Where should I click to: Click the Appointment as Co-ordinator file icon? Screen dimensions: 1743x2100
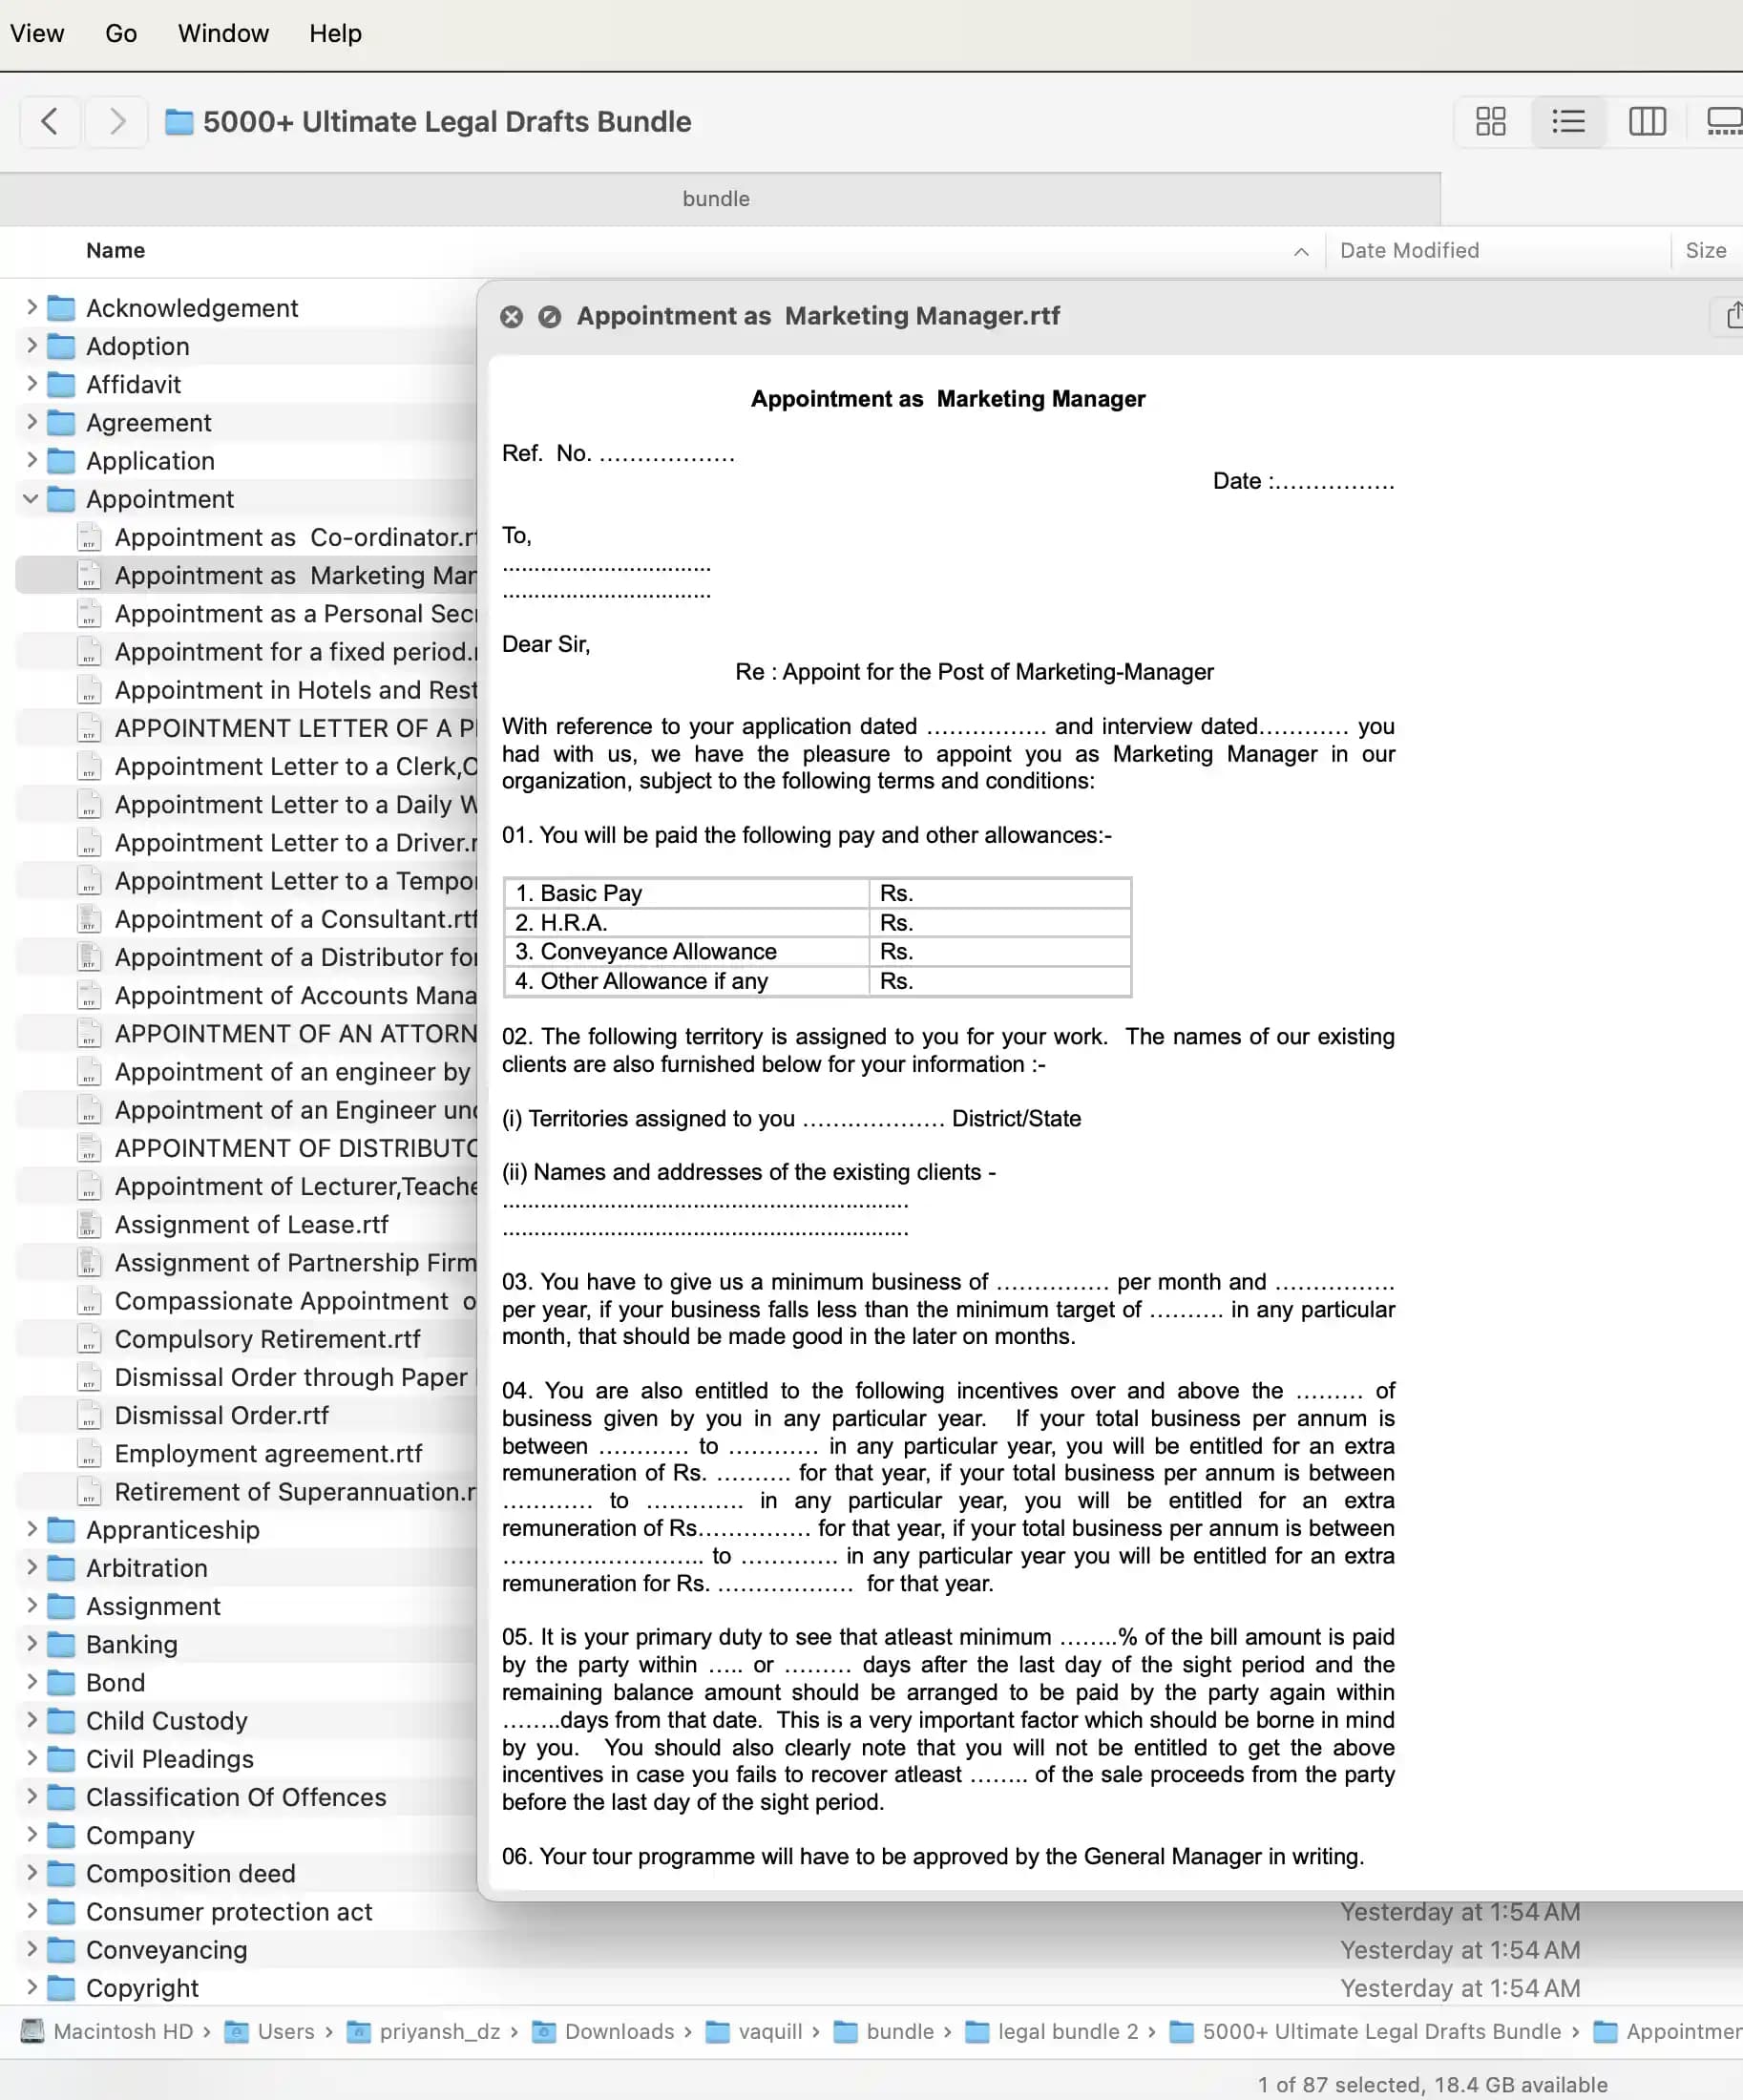(x=89, y=537)
